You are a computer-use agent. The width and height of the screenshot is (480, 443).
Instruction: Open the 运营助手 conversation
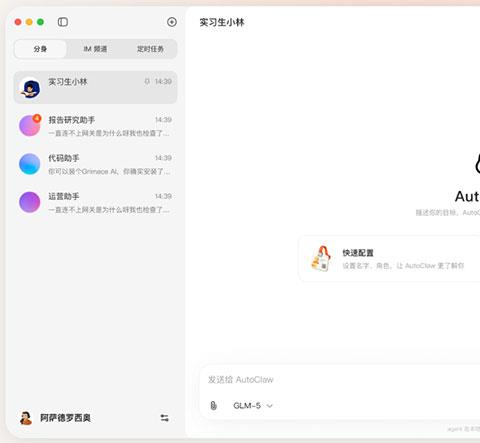[95, 202]
